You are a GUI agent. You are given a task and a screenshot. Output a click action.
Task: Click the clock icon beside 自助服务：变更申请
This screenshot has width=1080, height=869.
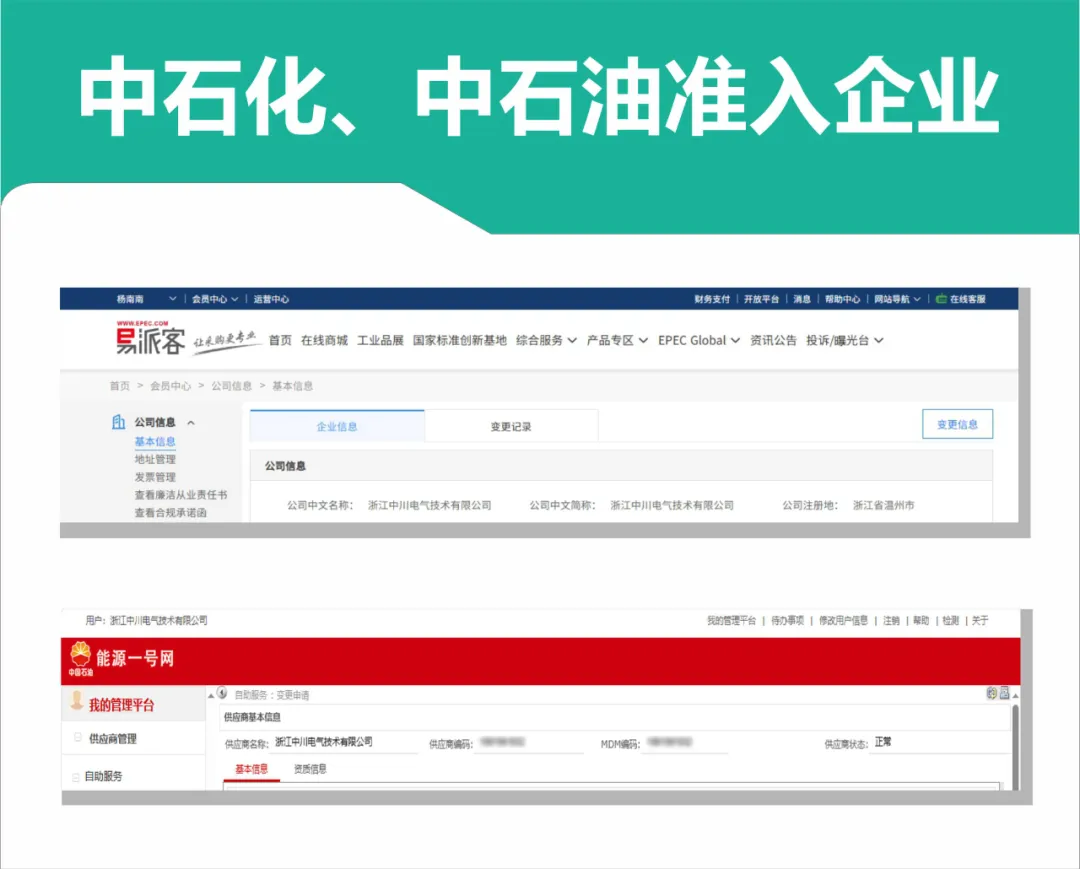pos(223,694)
